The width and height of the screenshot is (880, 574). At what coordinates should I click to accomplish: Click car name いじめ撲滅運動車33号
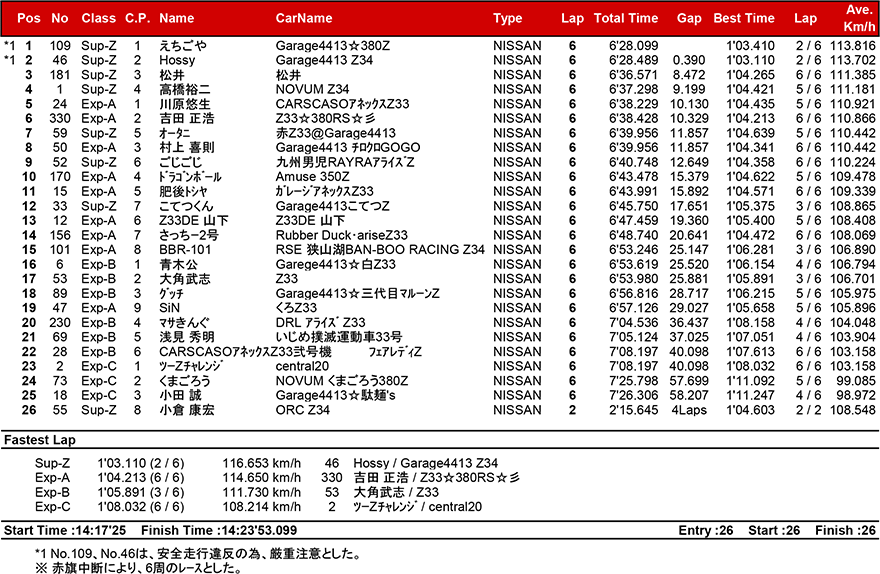[x=338, y=337]
